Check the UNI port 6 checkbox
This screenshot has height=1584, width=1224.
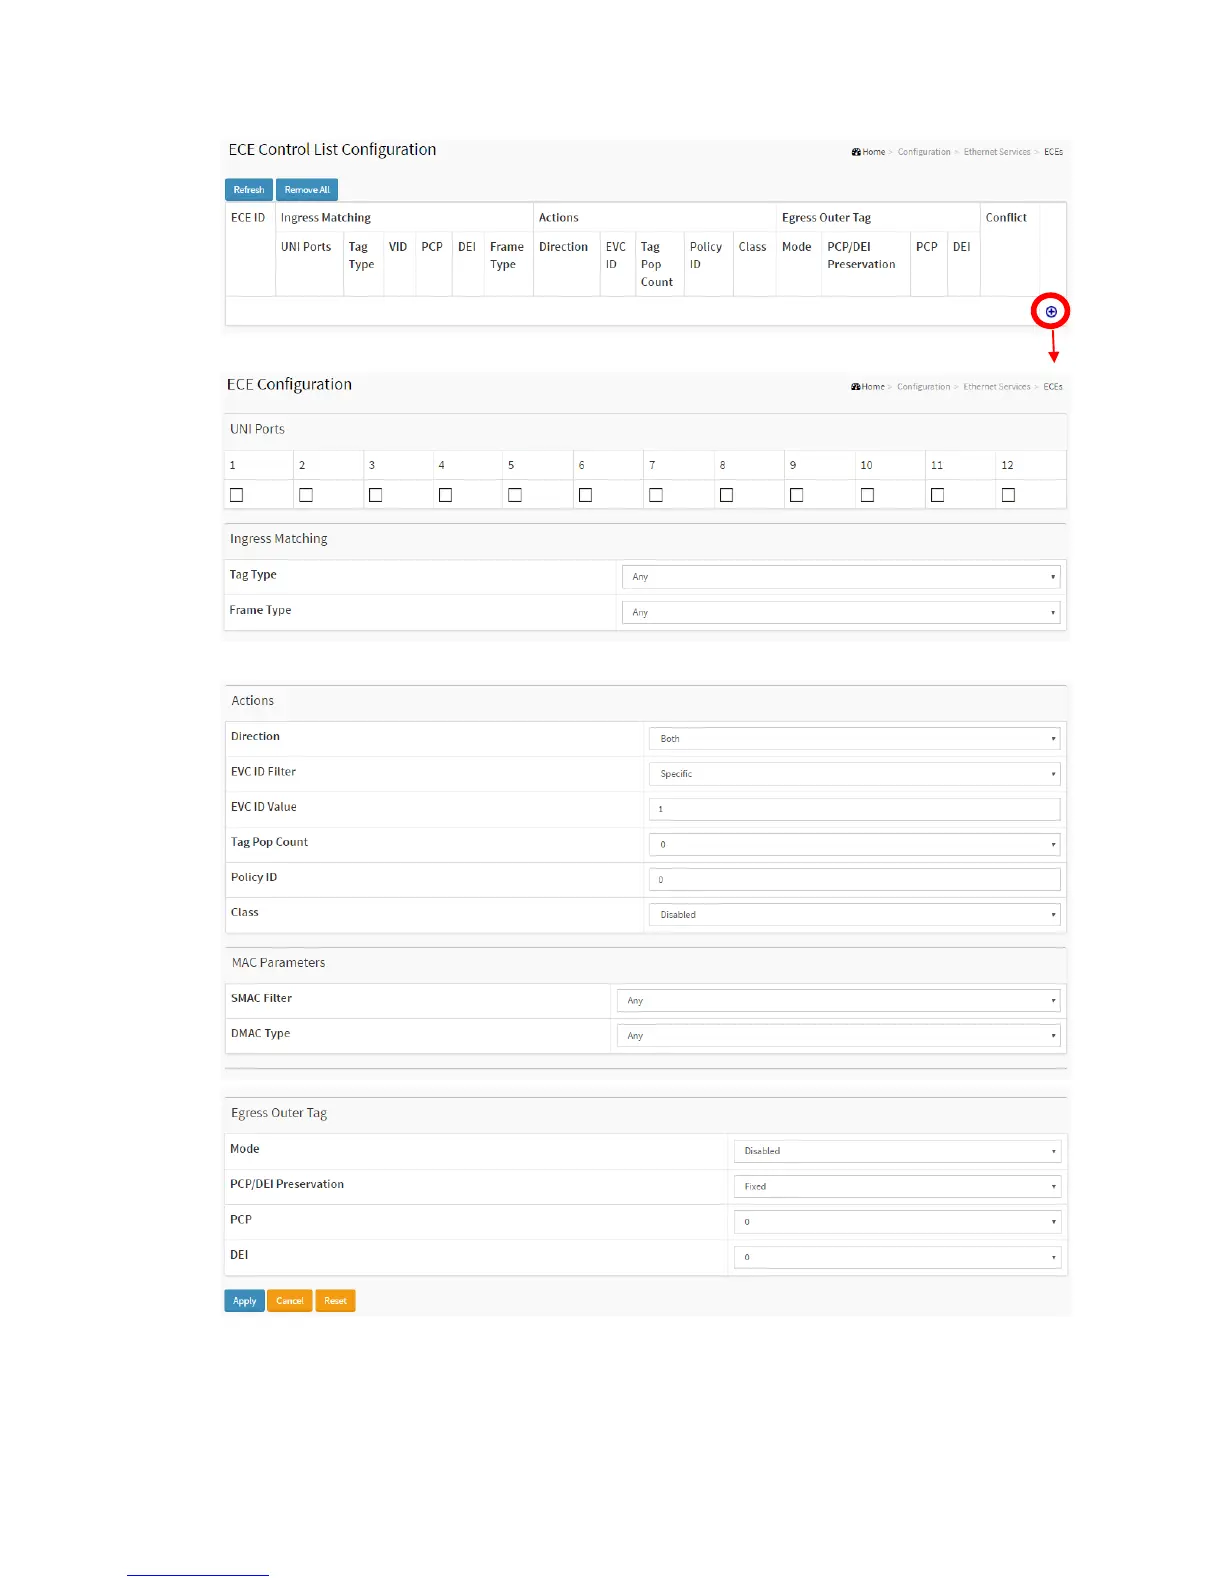(586, 495)
